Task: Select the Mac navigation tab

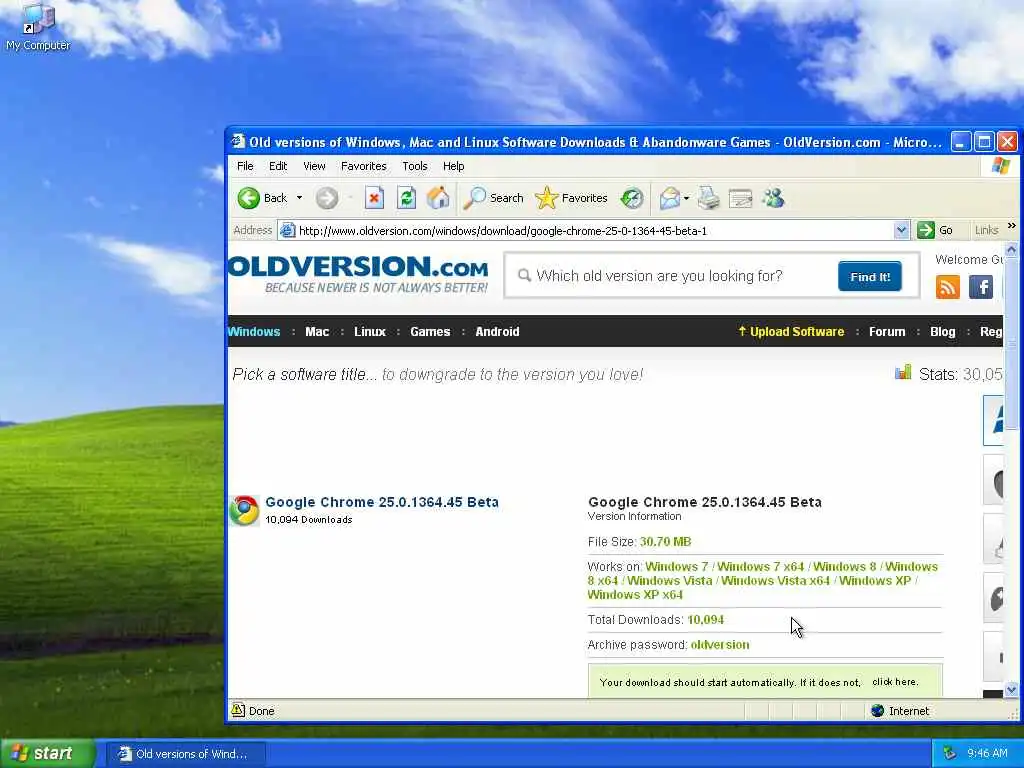Action: coord(317,332)
